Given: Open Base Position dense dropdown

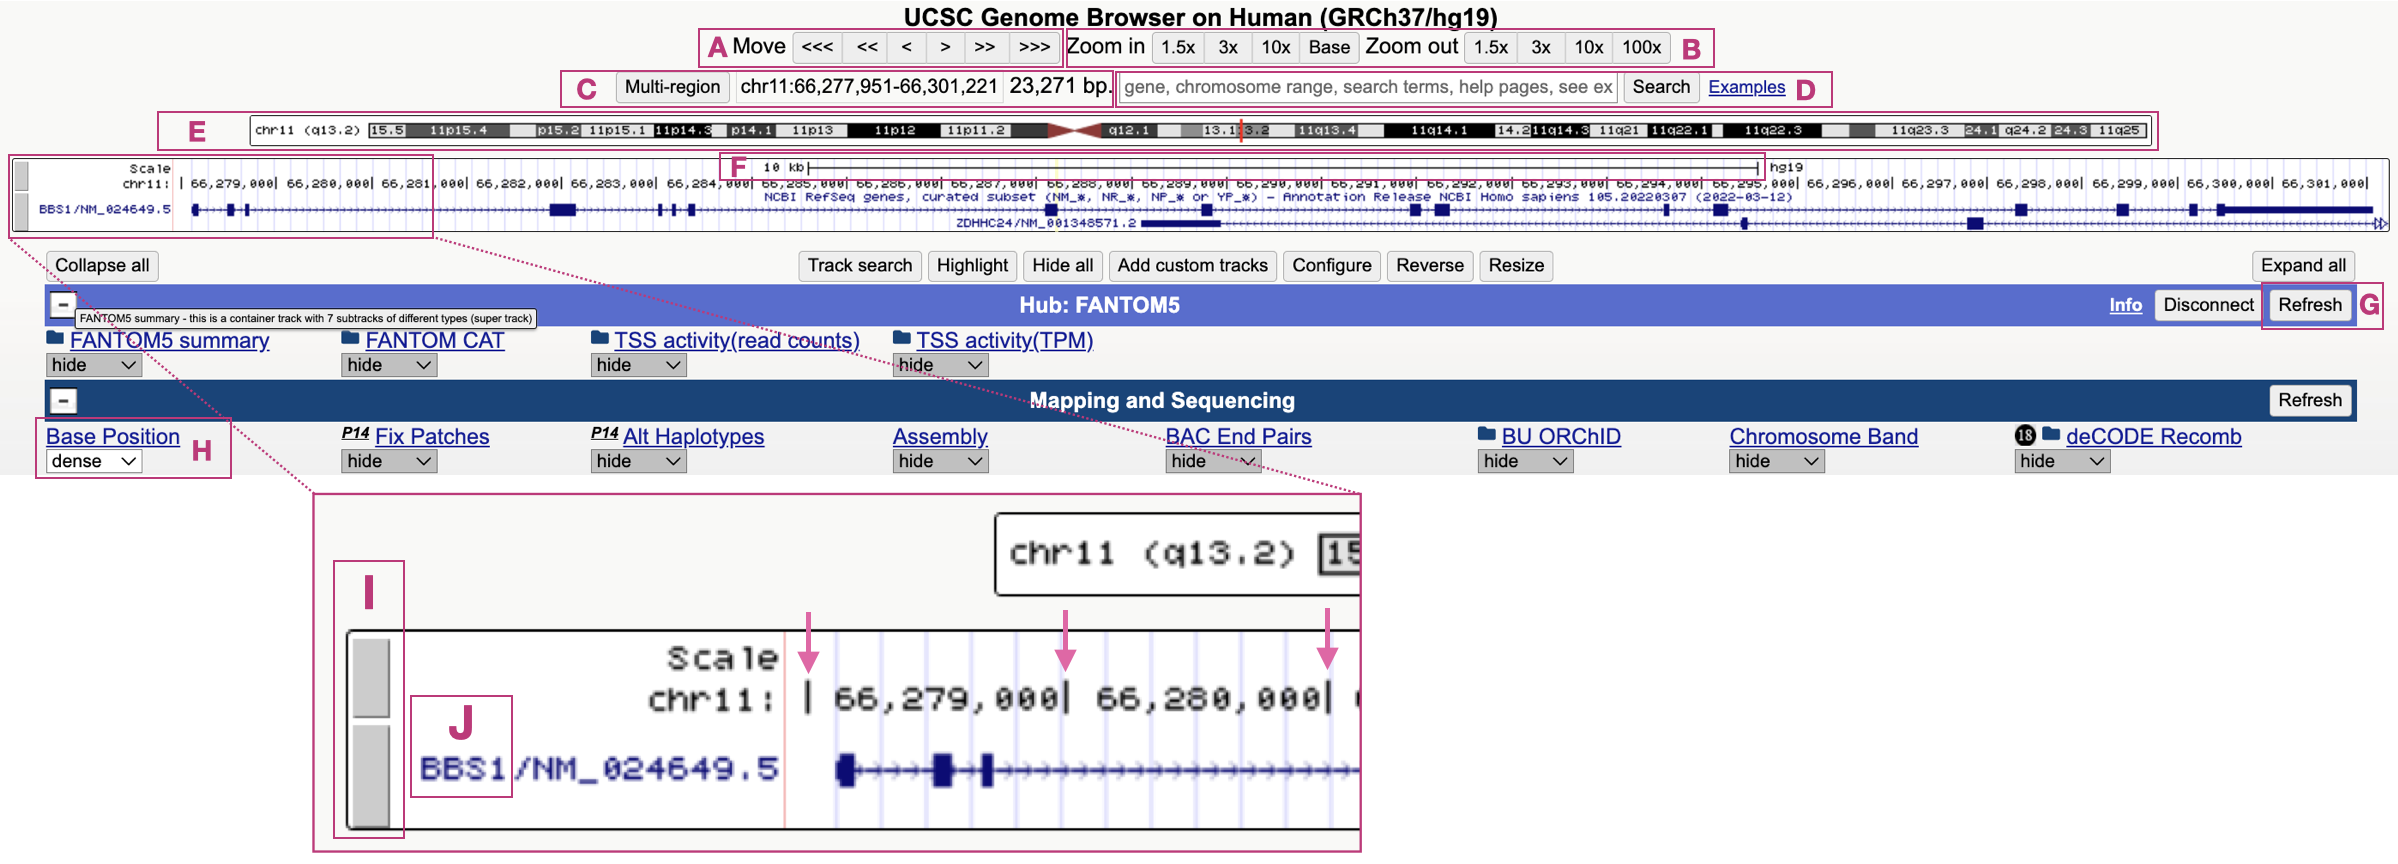Looking at the screenshot, I should tap(93, 461).
